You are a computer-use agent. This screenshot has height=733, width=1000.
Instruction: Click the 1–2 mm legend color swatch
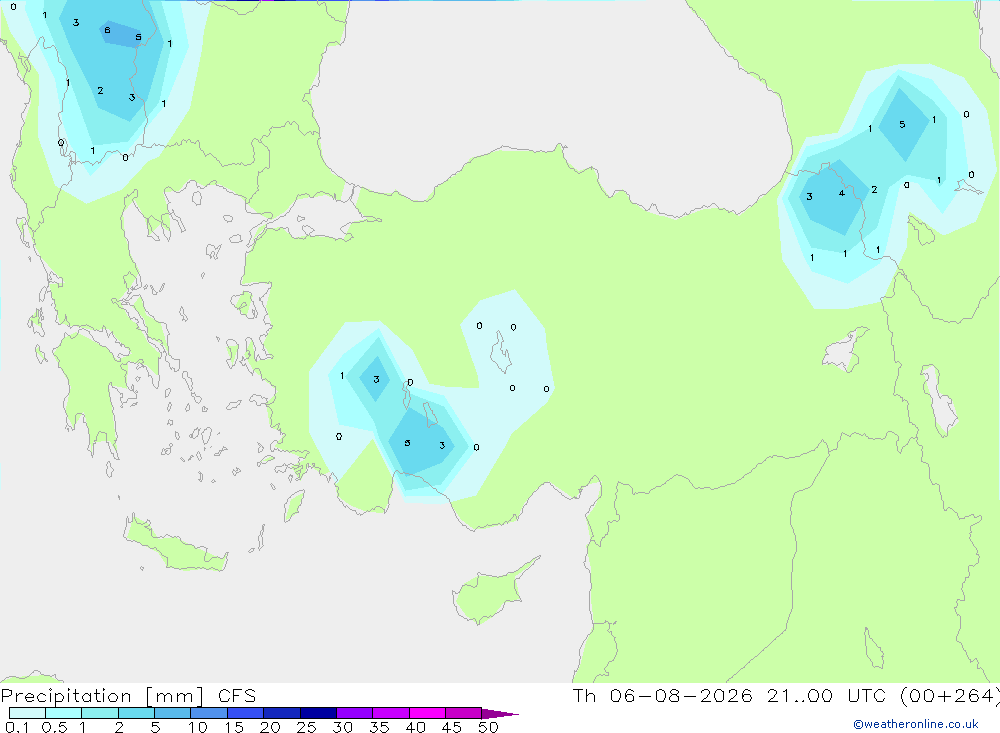pos(100,713)
